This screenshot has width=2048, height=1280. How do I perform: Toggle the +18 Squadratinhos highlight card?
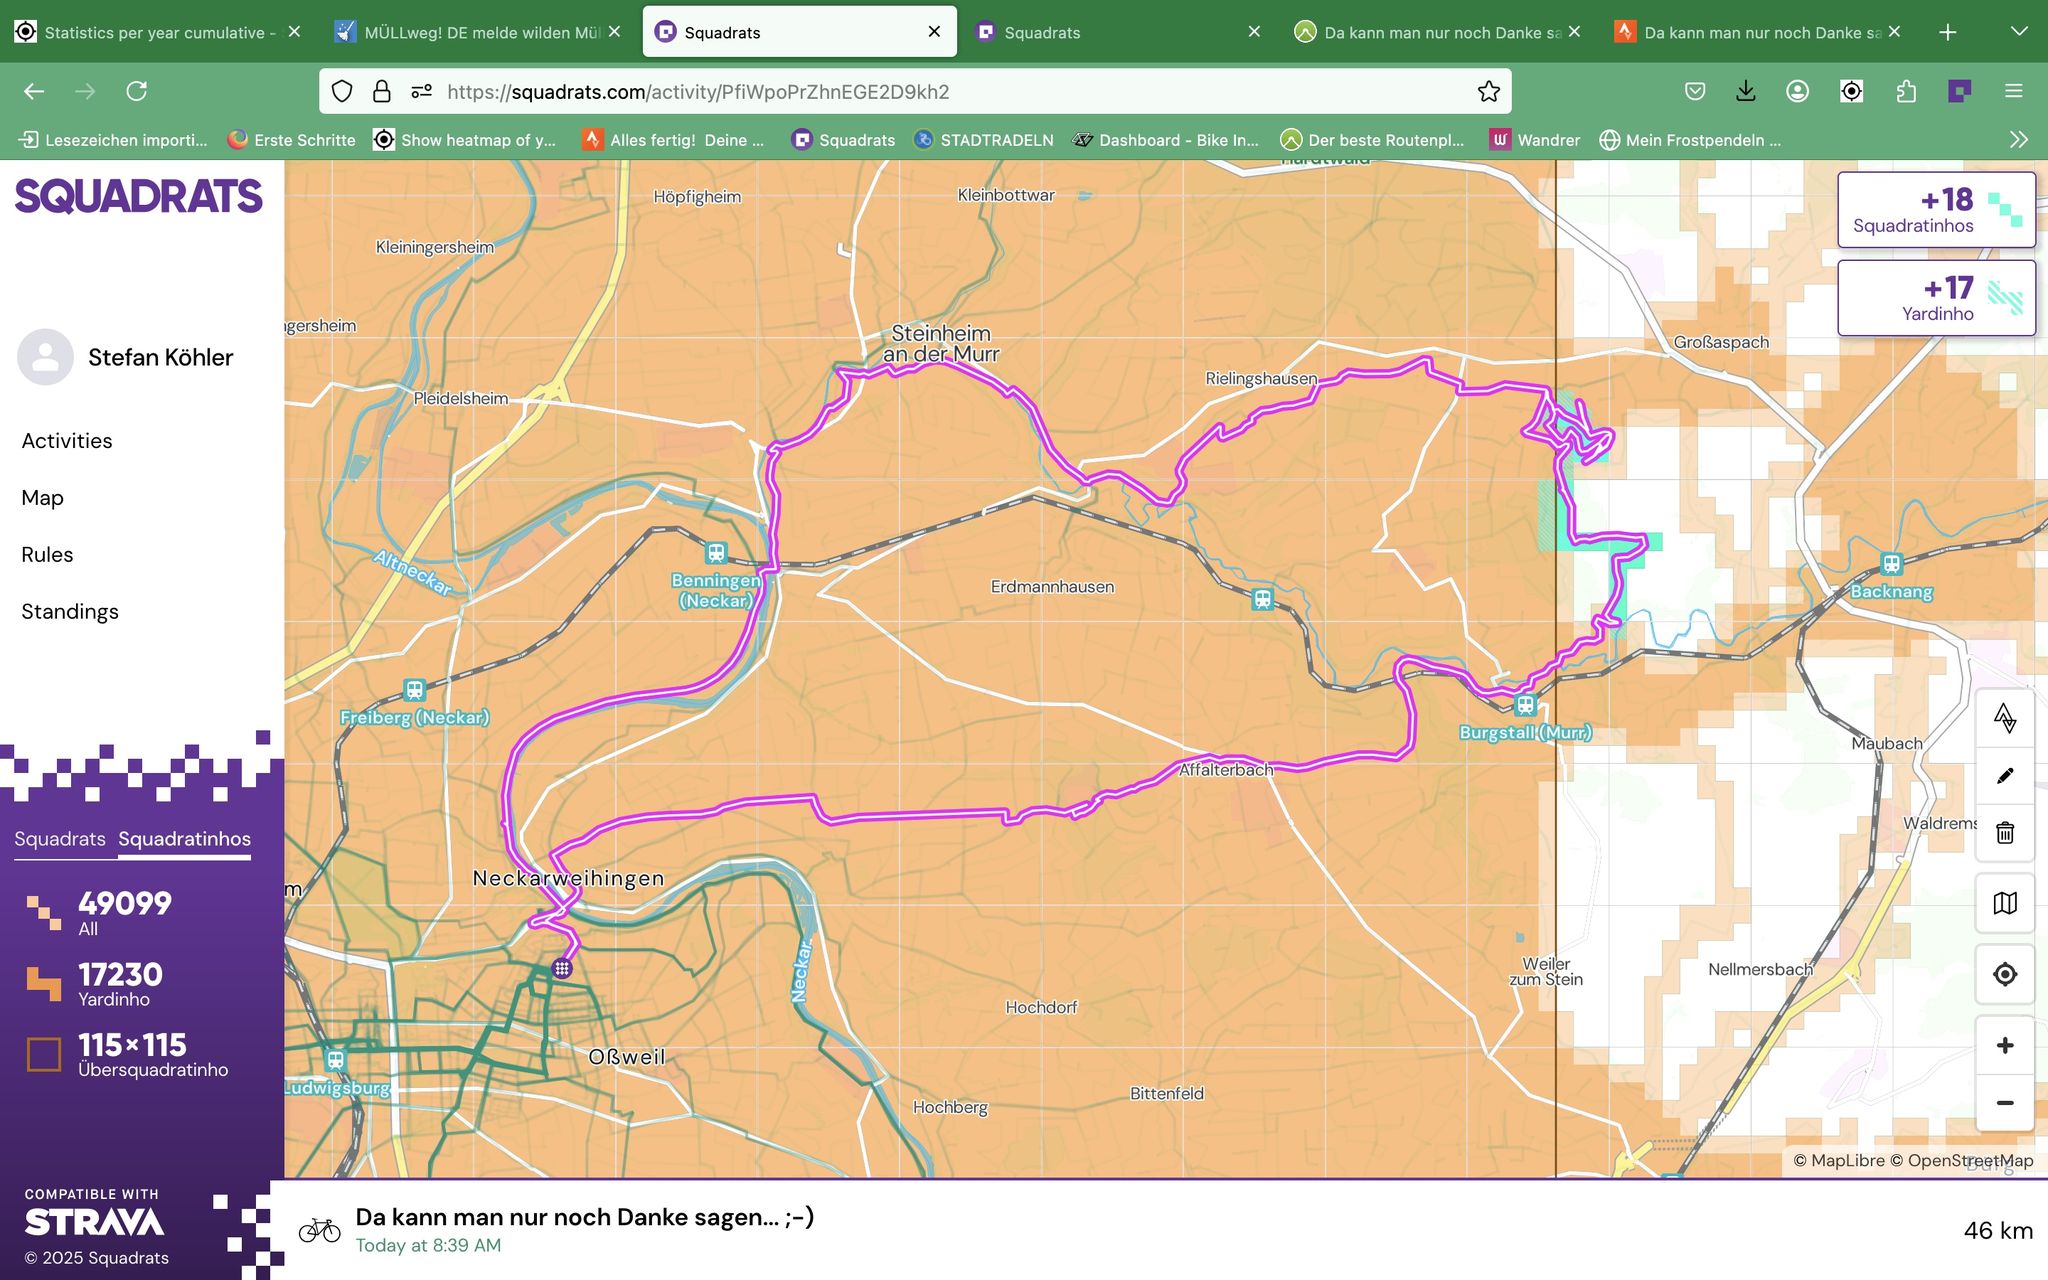(1936, 210)
